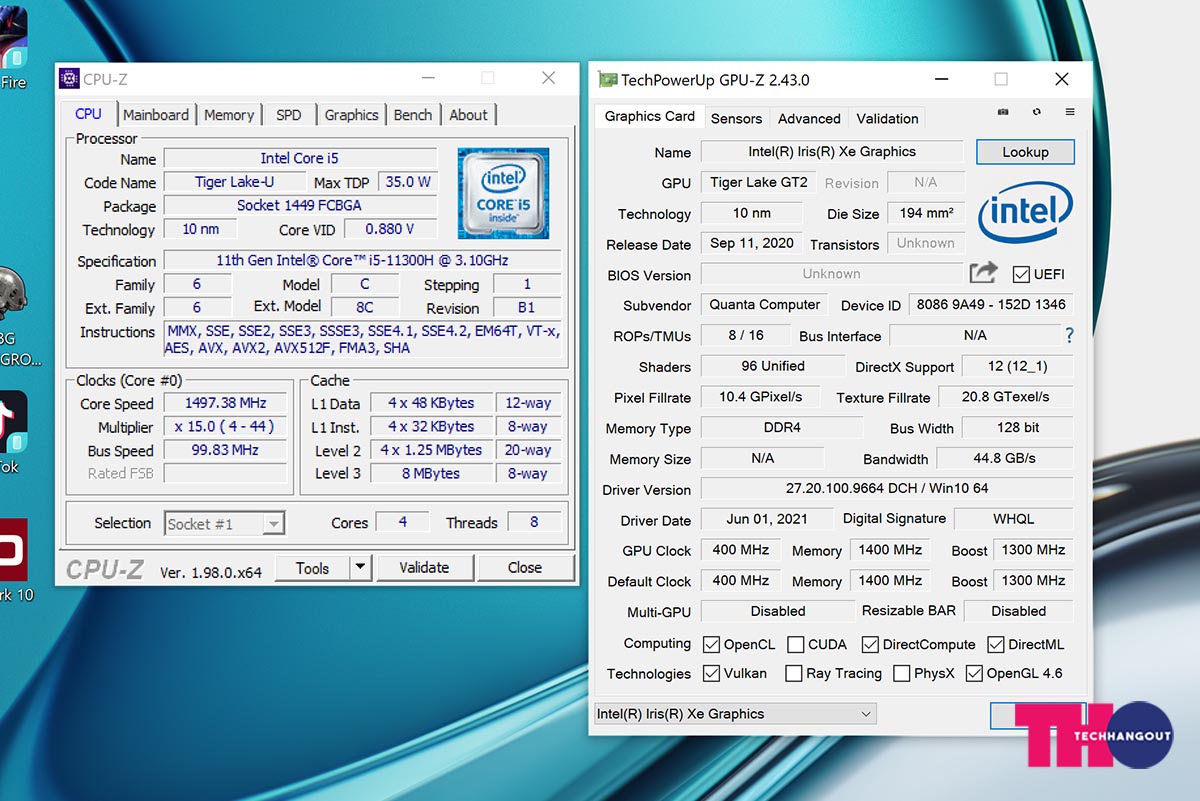Click the Level 2 value "4 x 1.25 MBytes"
This screenshot has width=1200, height=801.
pyautogui.click(x=431, y=450)
